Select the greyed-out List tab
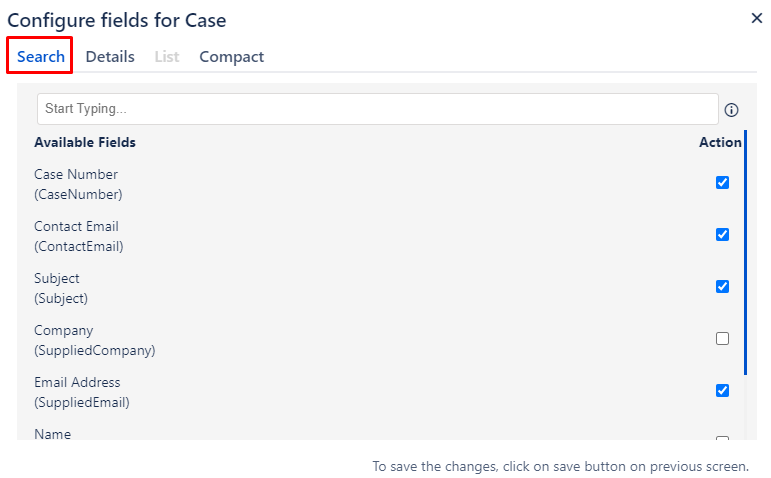This screenshot has height=478, width=771. point(167,57)
